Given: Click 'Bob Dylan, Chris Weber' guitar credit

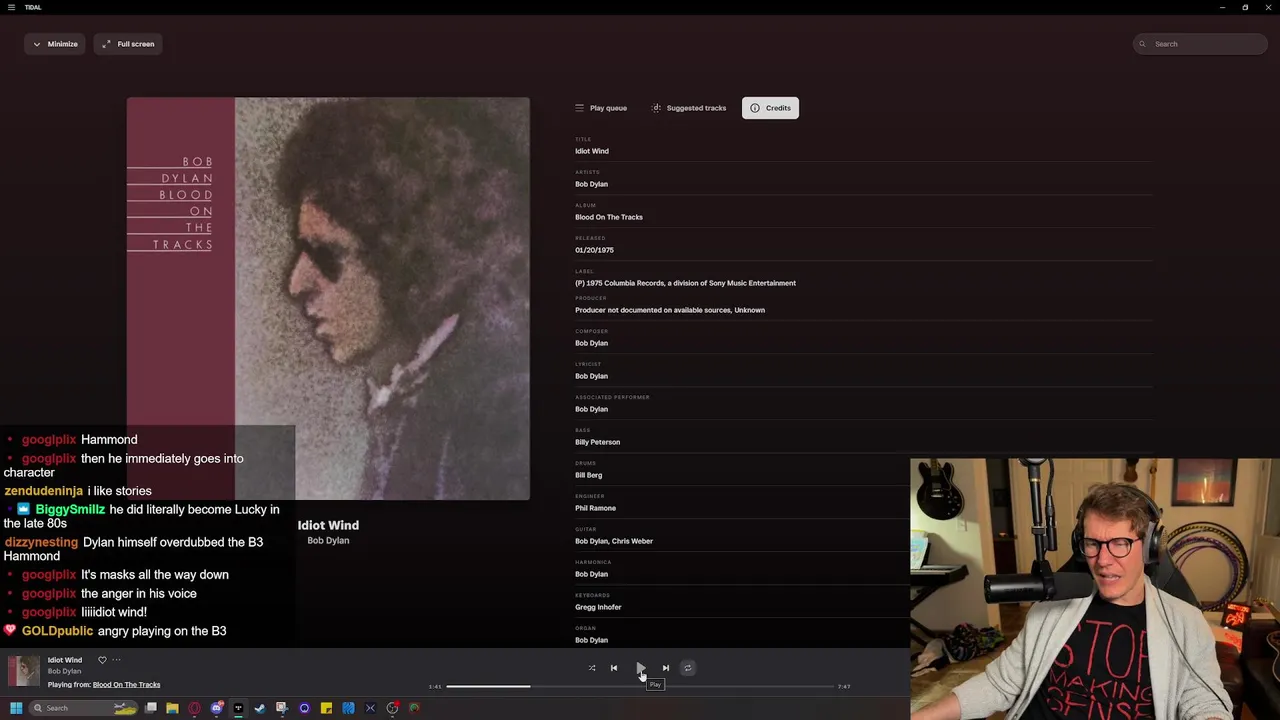Looking at the screenshot, I should click(614, 541).
